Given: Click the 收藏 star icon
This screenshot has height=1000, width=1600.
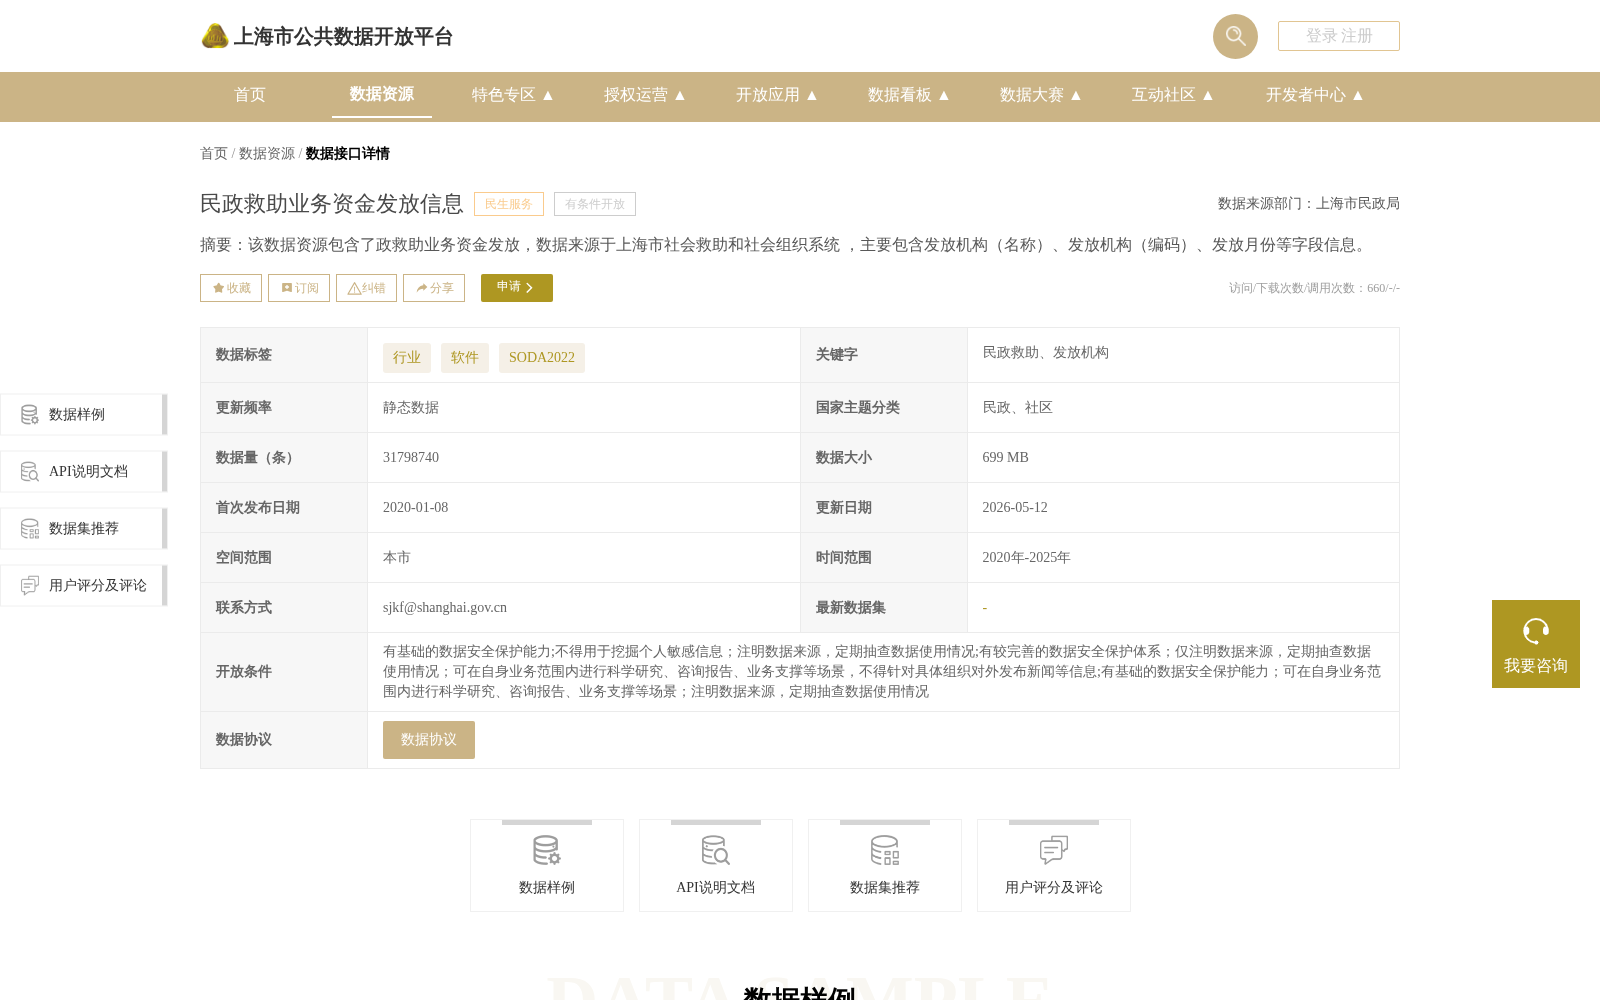Looking at the screenshot, I should point(218,288).
